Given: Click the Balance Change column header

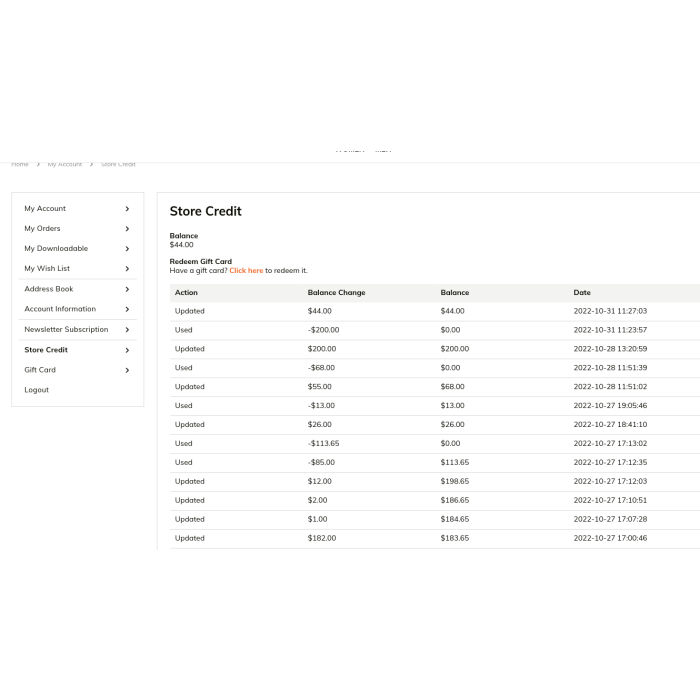Looking at the screenshot, I should 336,293.
